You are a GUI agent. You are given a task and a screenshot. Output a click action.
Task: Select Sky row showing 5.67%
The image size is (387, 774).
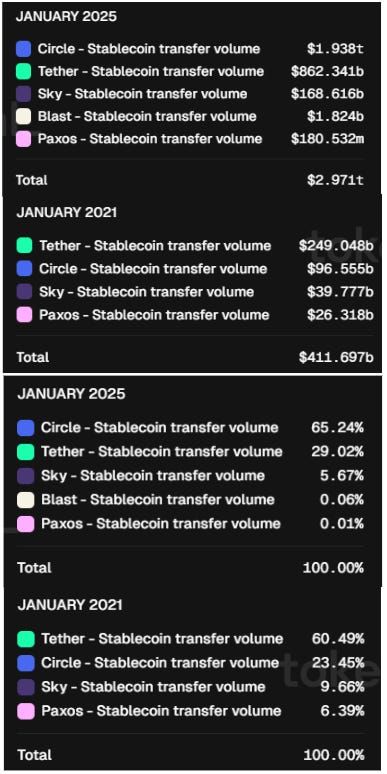pos(191,476)
